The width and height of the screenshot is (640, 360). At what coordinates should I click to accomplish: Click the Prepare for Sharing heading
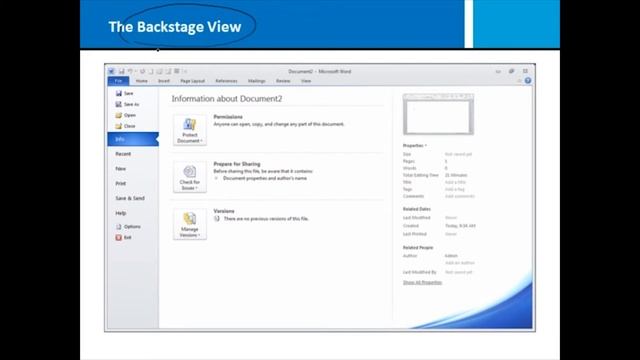[x=237, y=164]
